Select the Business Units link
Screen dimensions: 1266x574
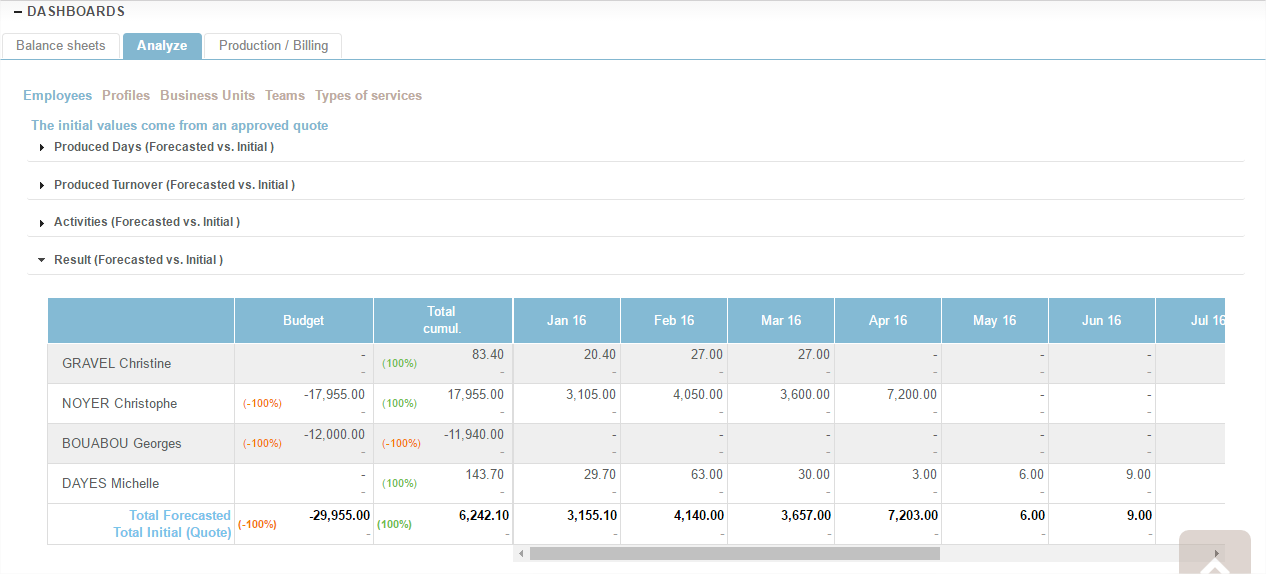207,96
